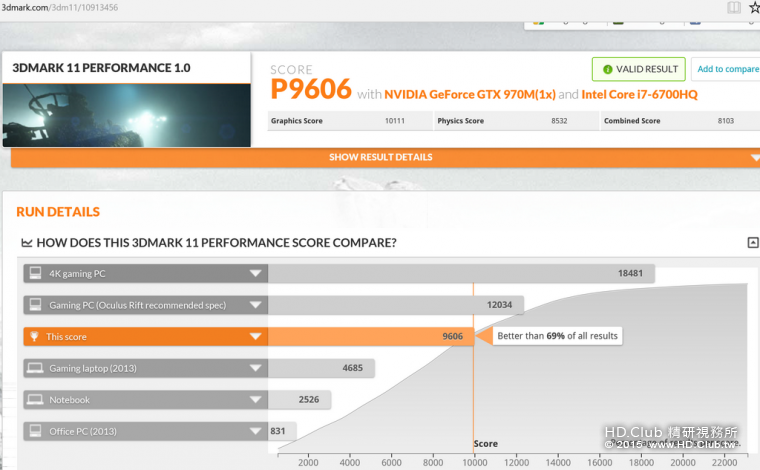Click the Score axis label on chart

(x=486, y=443)
